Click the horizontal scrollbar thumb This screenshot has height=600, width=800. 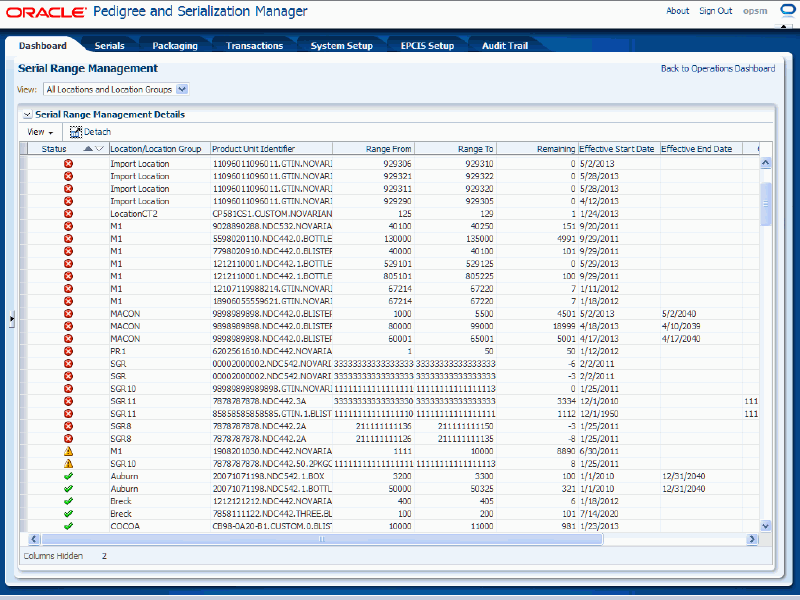point(322,539)
